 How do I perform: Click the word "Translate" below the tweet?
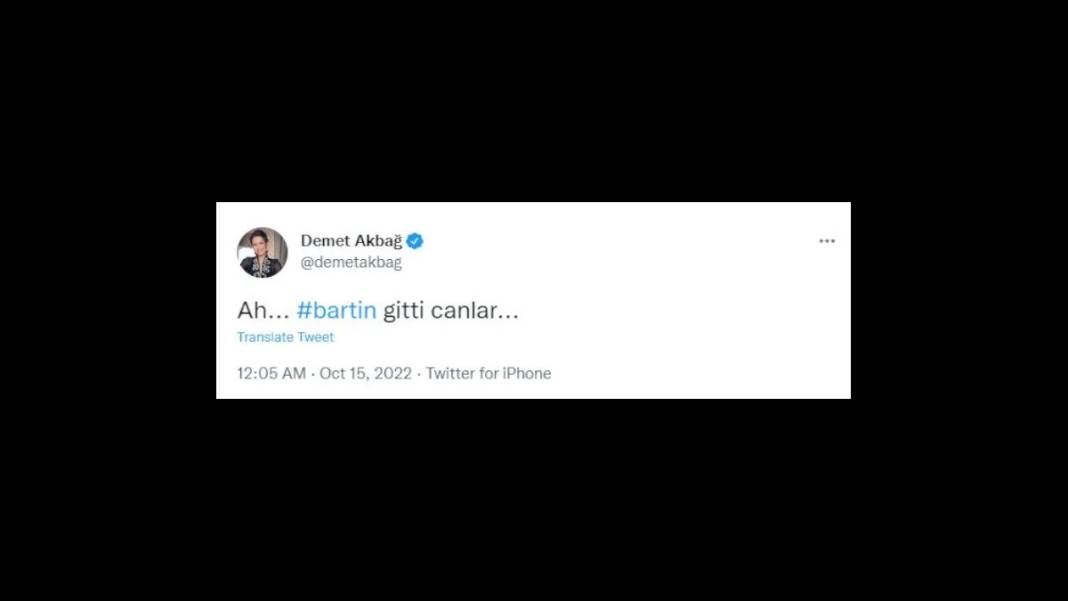pos(265,337)
